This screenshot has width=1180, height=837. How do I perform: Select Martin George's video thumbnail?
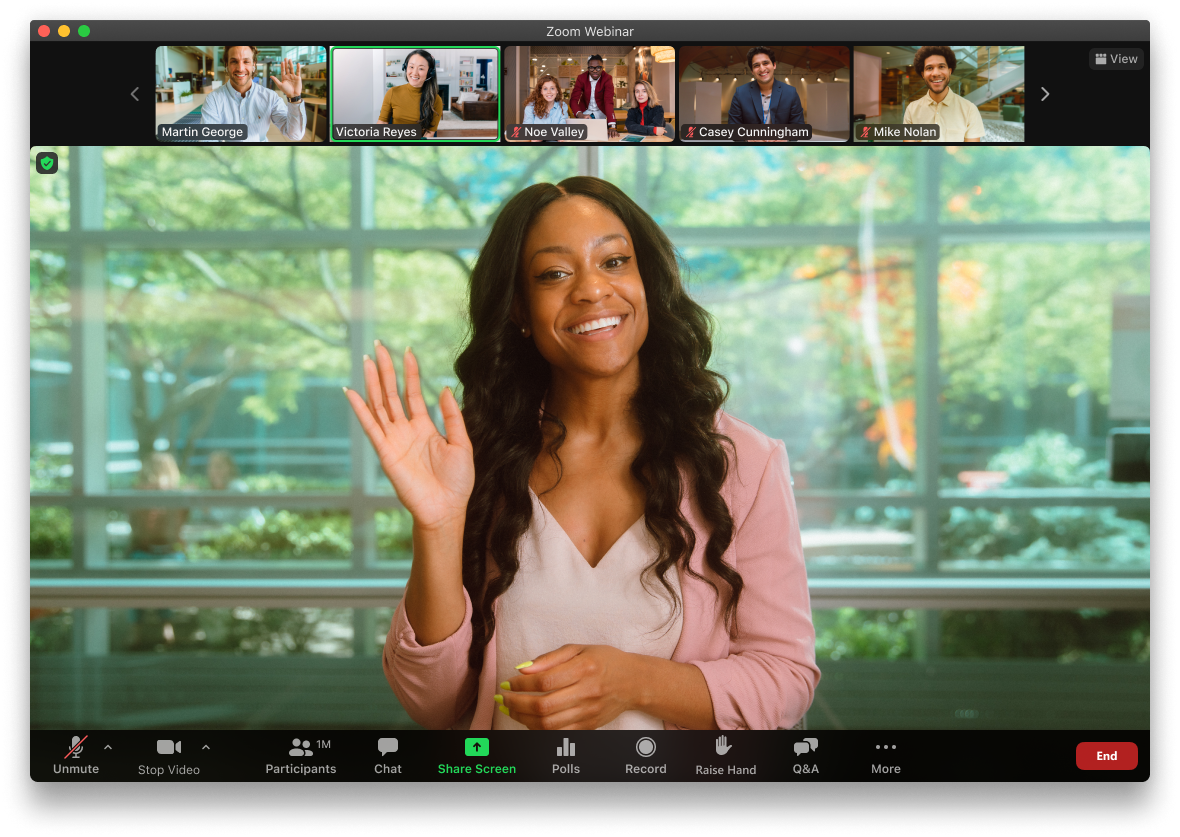point(241,93)
